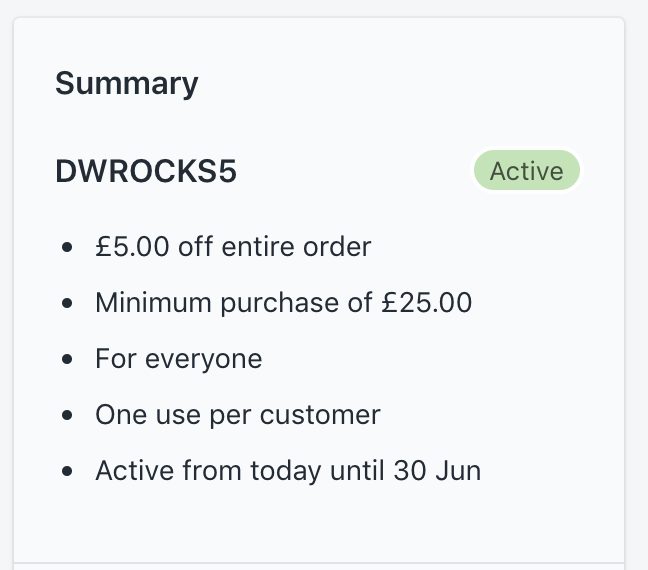Click 'Active from today until 30 Jun'
The height and width of the screenshot is (570, 648).
coord(288,470)
